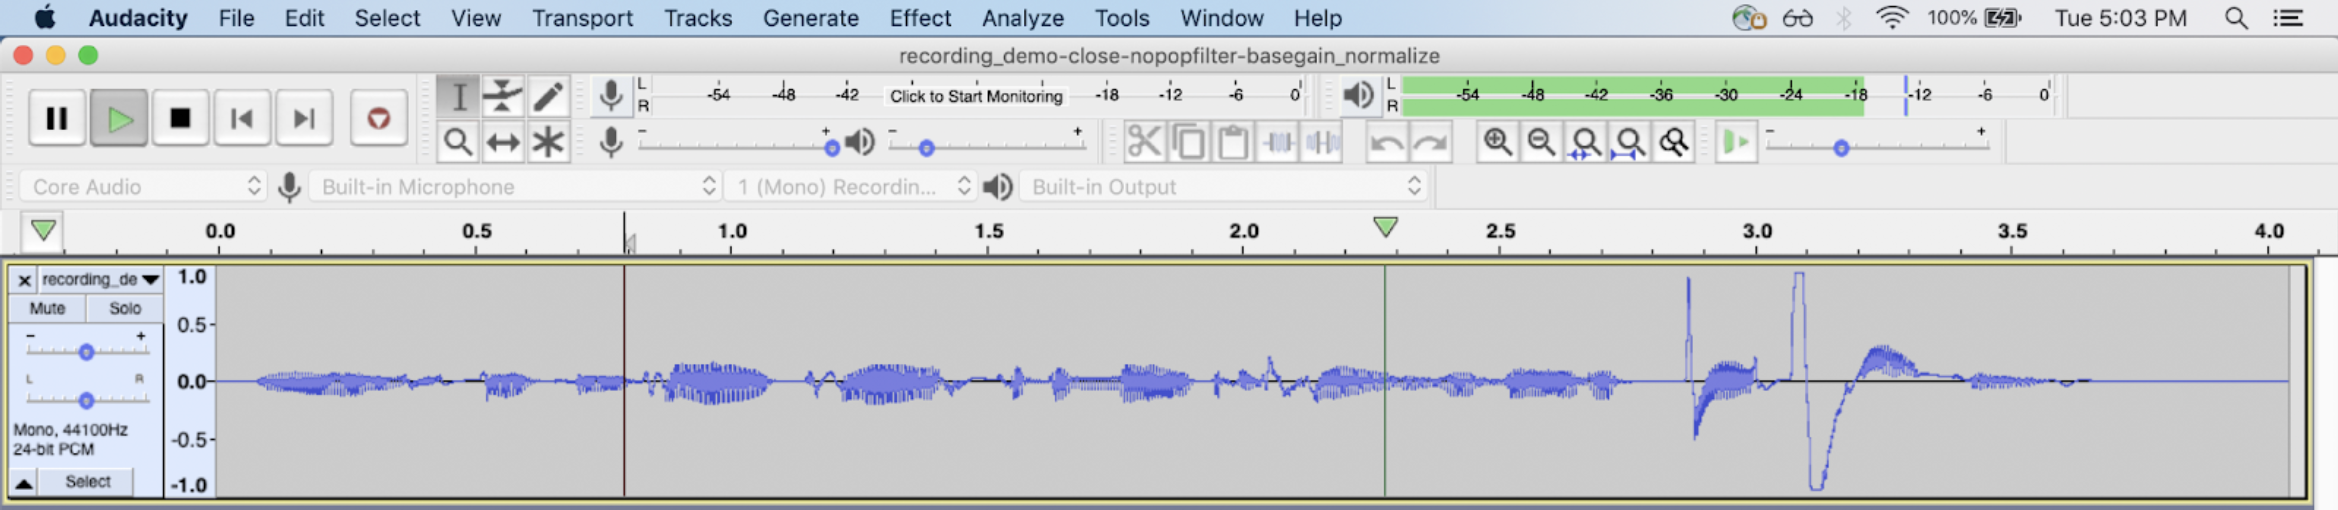Image resolution: width=2338 pixels, height=510 pixels.
Task: Close the track with the X button
Action: point(24,280)
